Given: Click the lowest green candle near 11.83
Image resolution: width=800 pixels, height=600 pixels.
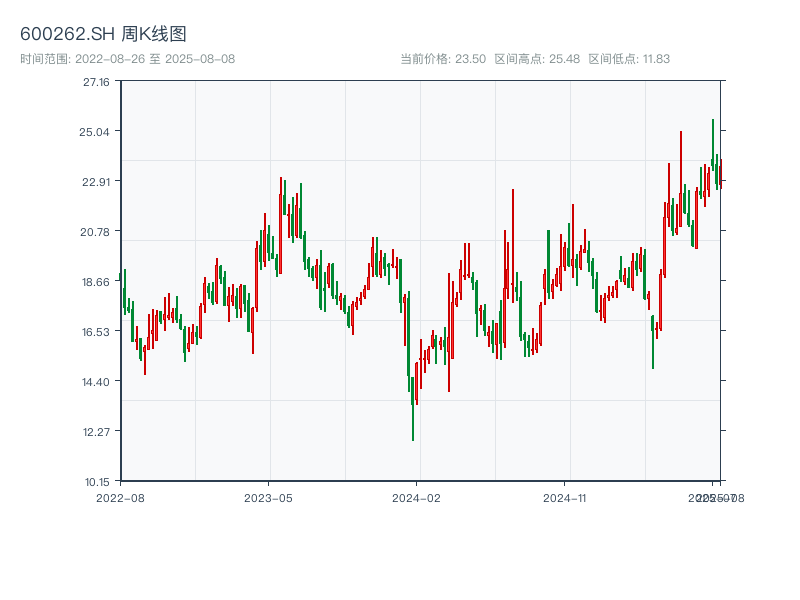Looking at the screenshot, I should pos(413,409).
